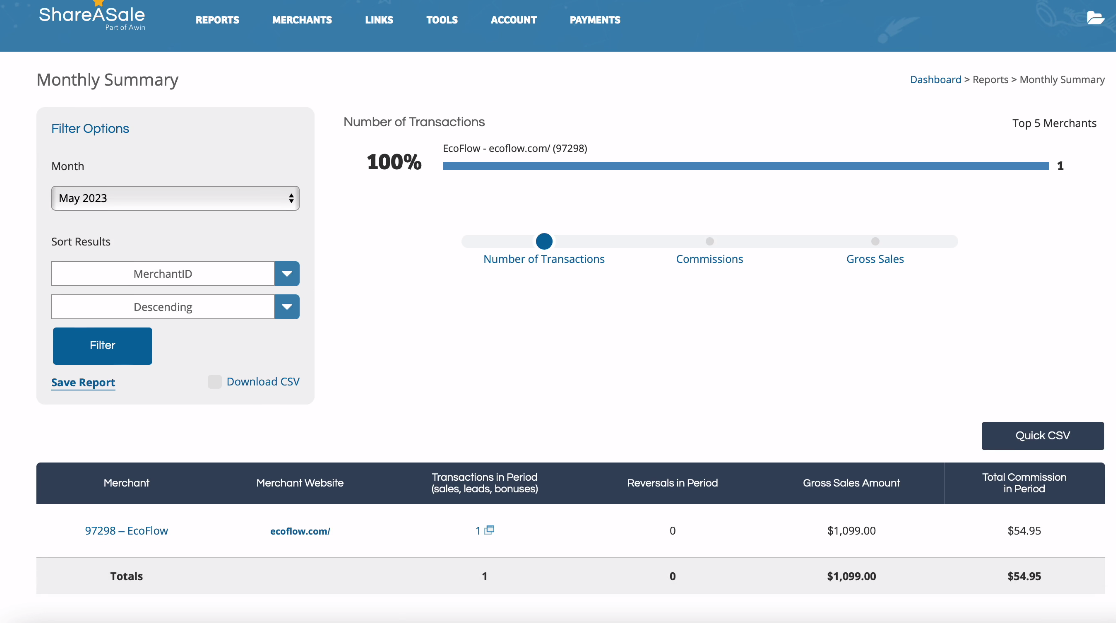Click the Top 5 Merchants label
The width and height of the screenshot is (1116, 623).
[1054, 123]
